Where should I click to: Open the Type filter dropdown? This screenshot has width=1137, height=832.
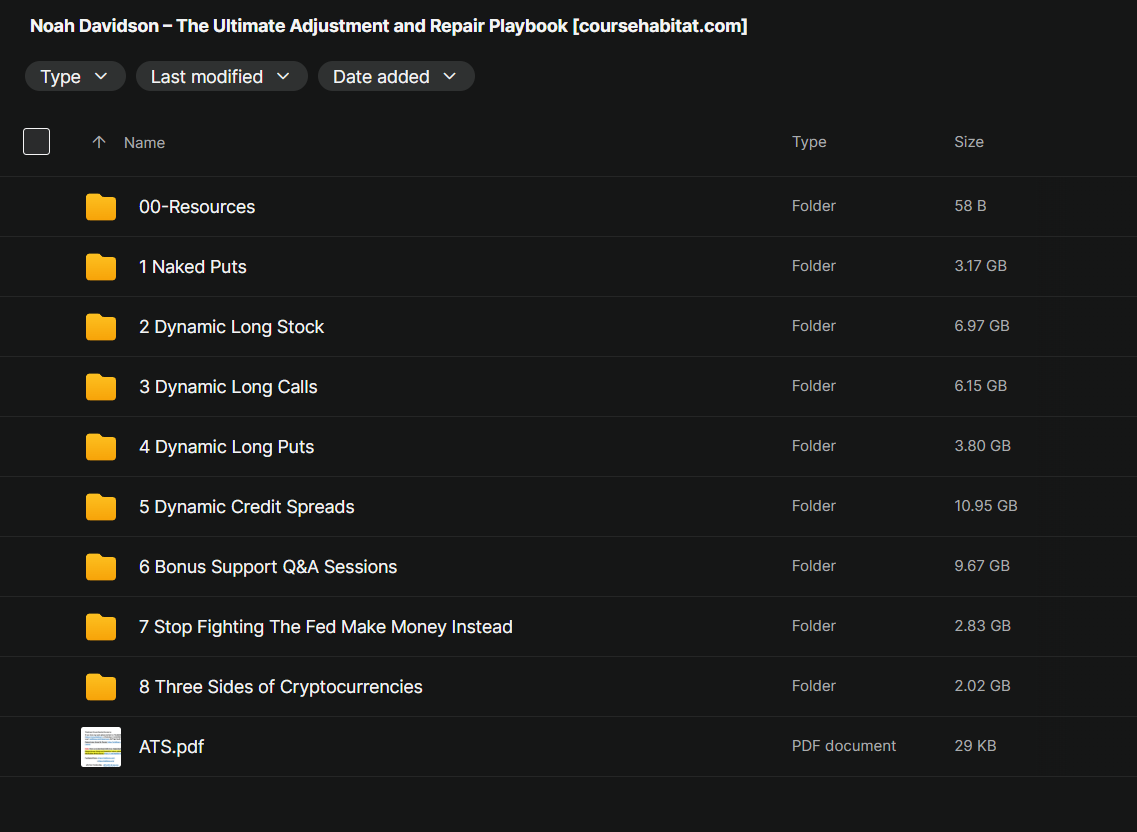point(75,77)
